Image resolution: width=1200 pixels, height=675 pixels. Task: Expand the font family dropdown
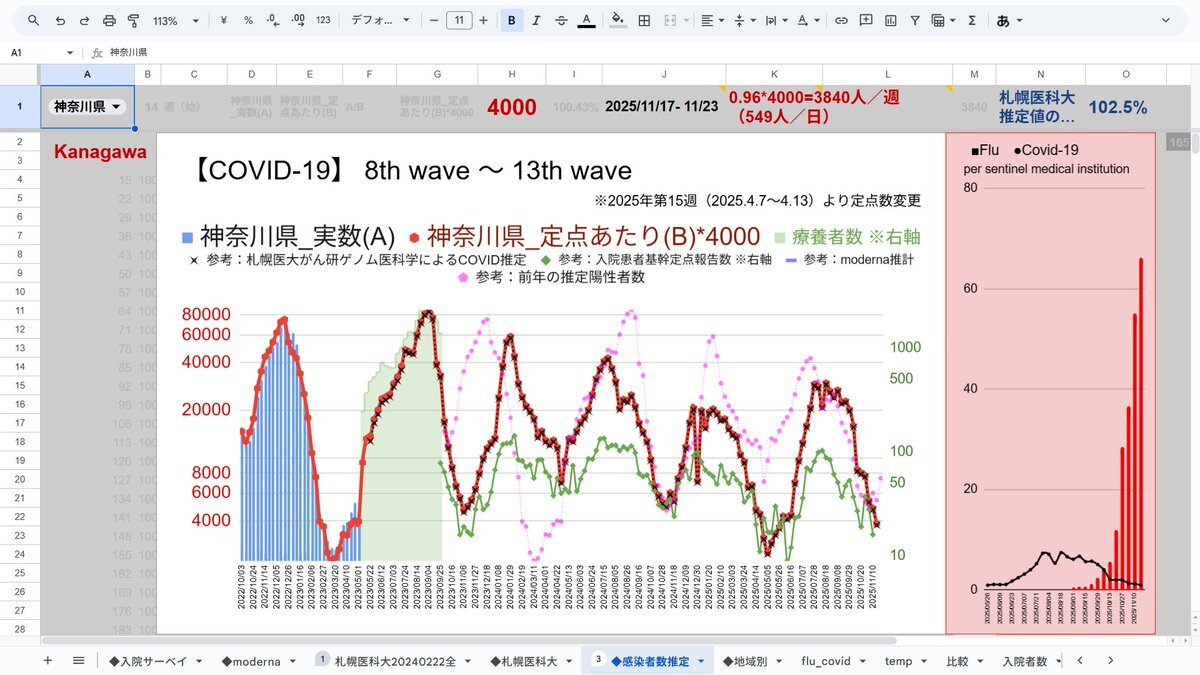(381, 20)
